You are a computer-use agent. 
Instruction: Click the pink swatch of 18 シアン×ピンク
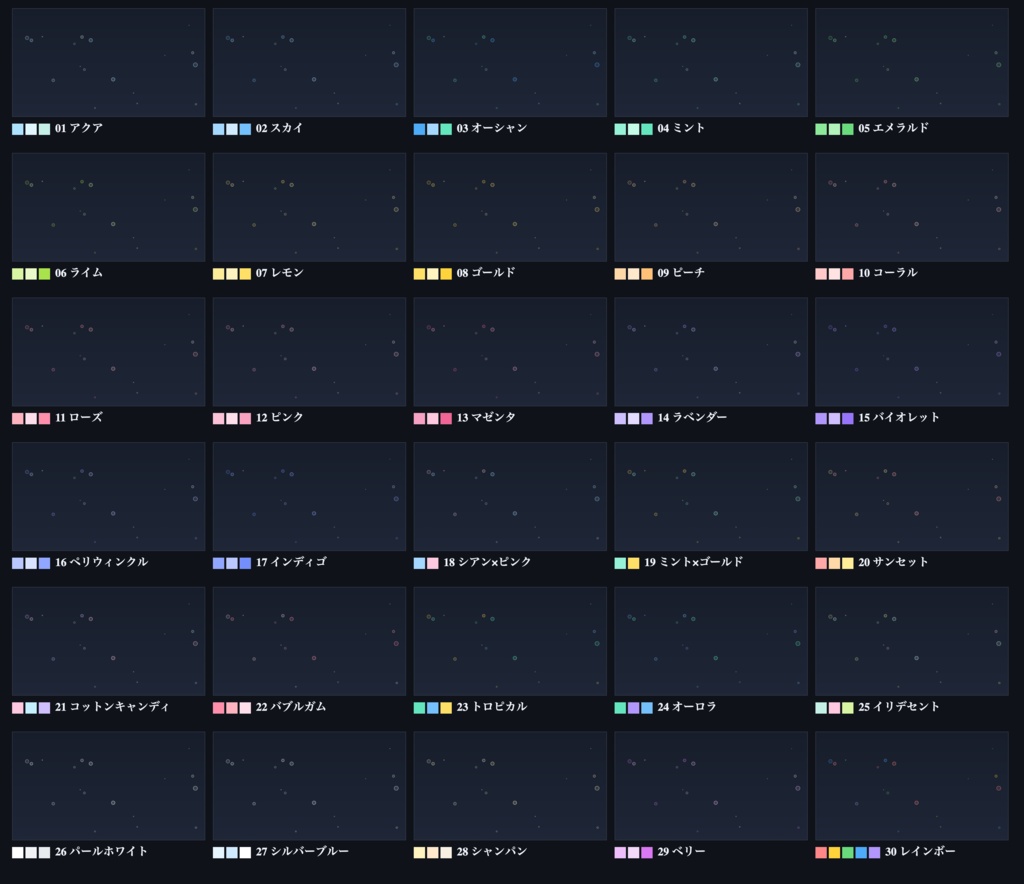pos(433,563)
